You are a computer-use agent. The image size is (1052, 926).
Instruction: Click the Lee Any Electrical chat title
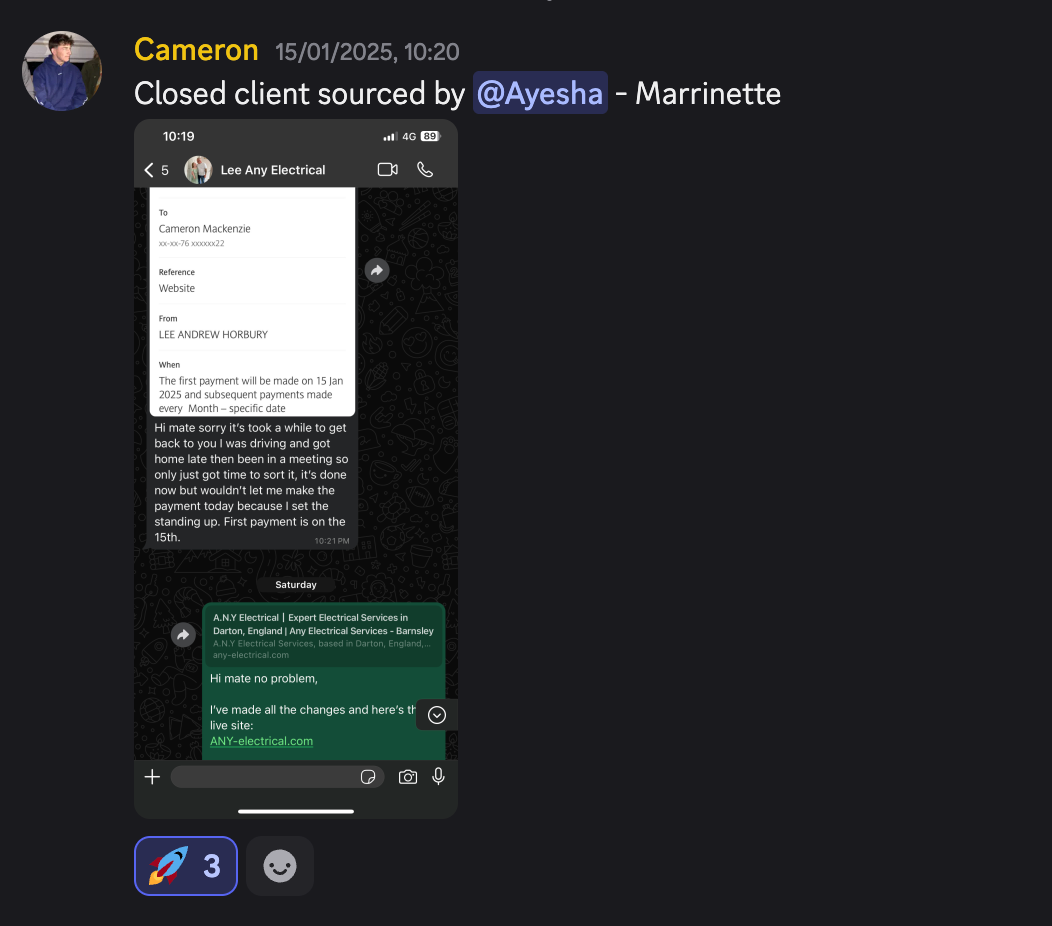[x=273, y=170]
